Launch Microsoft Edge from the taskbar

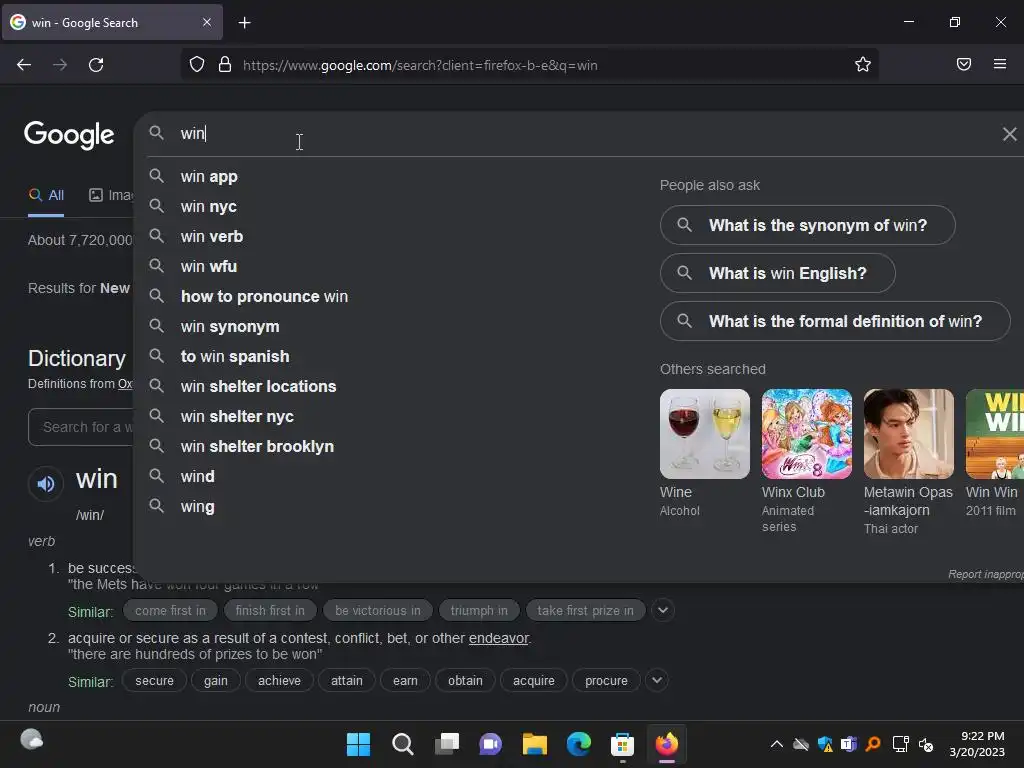click(579, 744)
